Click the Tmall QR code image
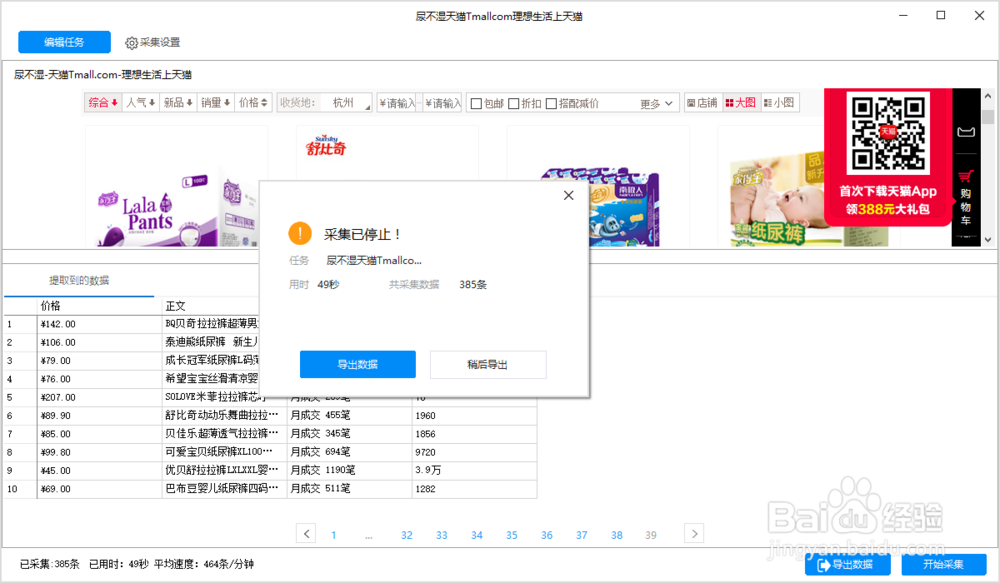Viewport: 1000px width, 583px height. tap(888, 133)
